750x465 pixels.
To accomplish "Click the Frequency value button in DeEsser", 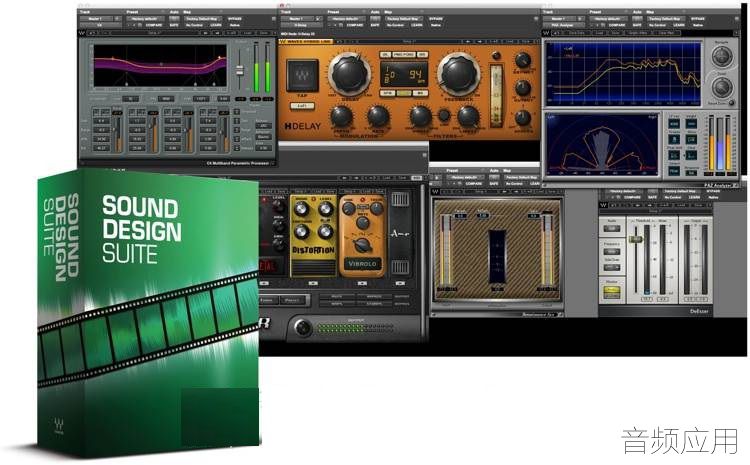I will 612,252.
